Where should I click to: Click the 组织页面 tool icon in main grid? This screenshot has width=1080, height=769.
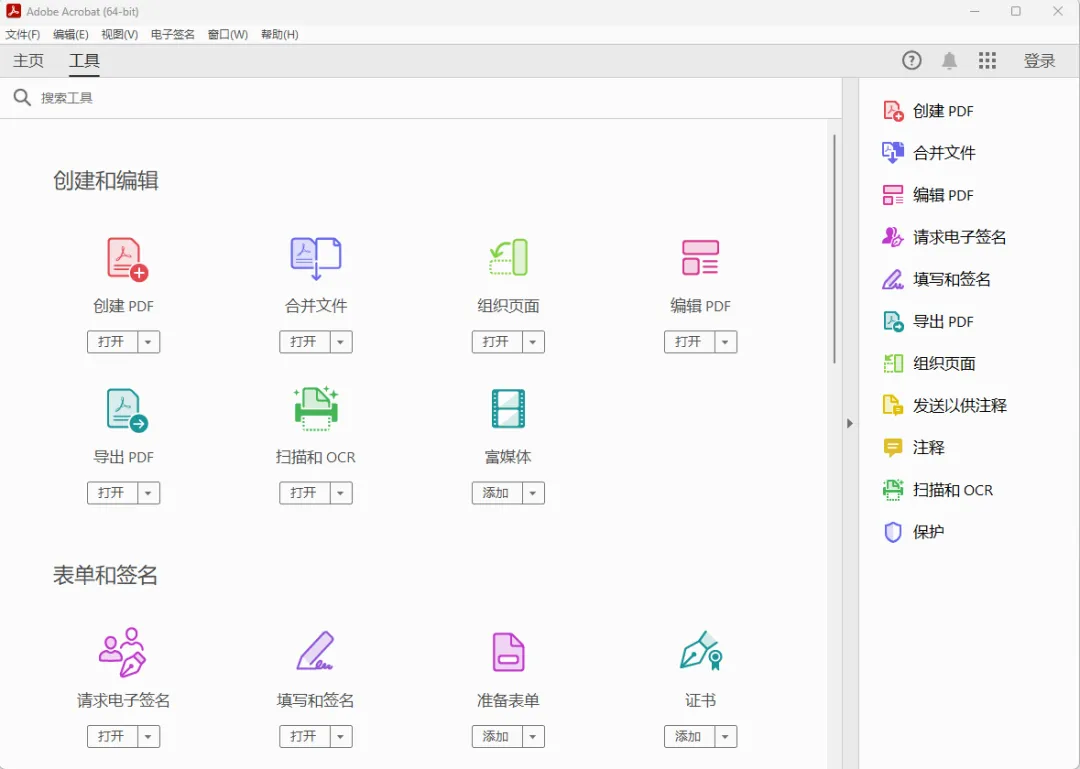click(x=508, y=258)
